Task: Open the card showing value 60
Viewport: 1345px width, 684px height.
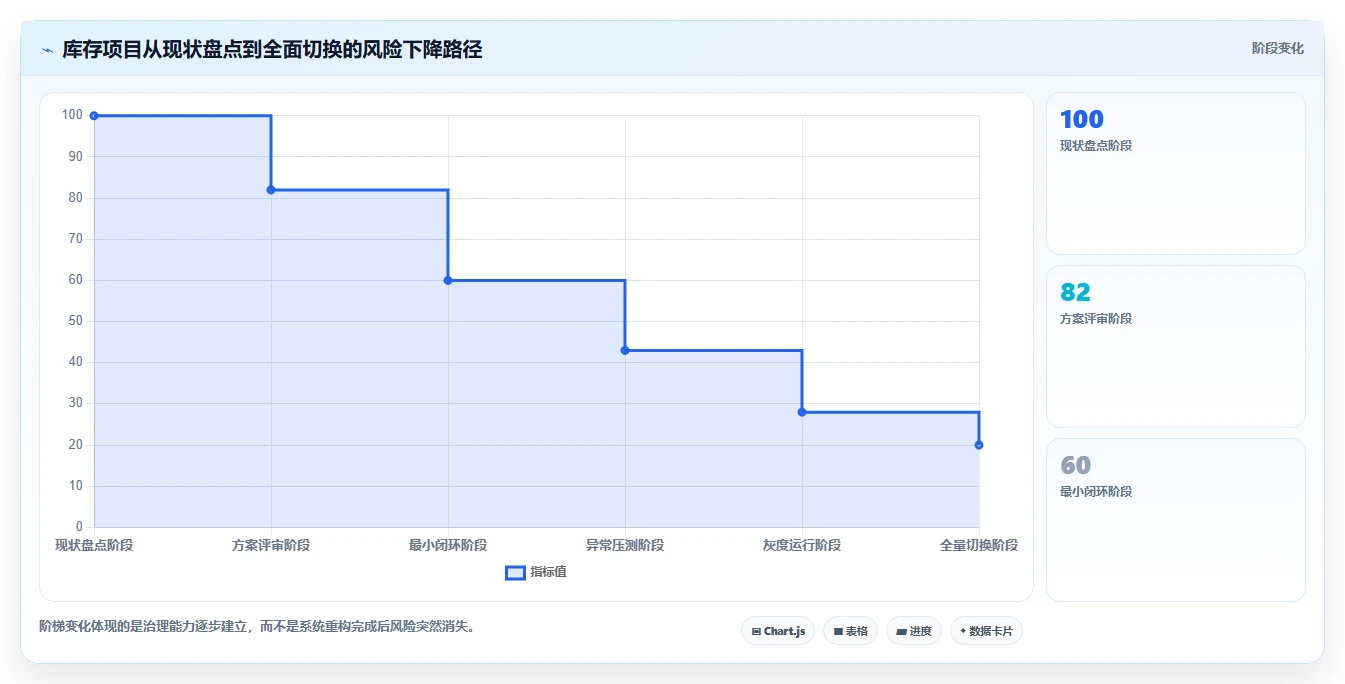Action: 1176,520
